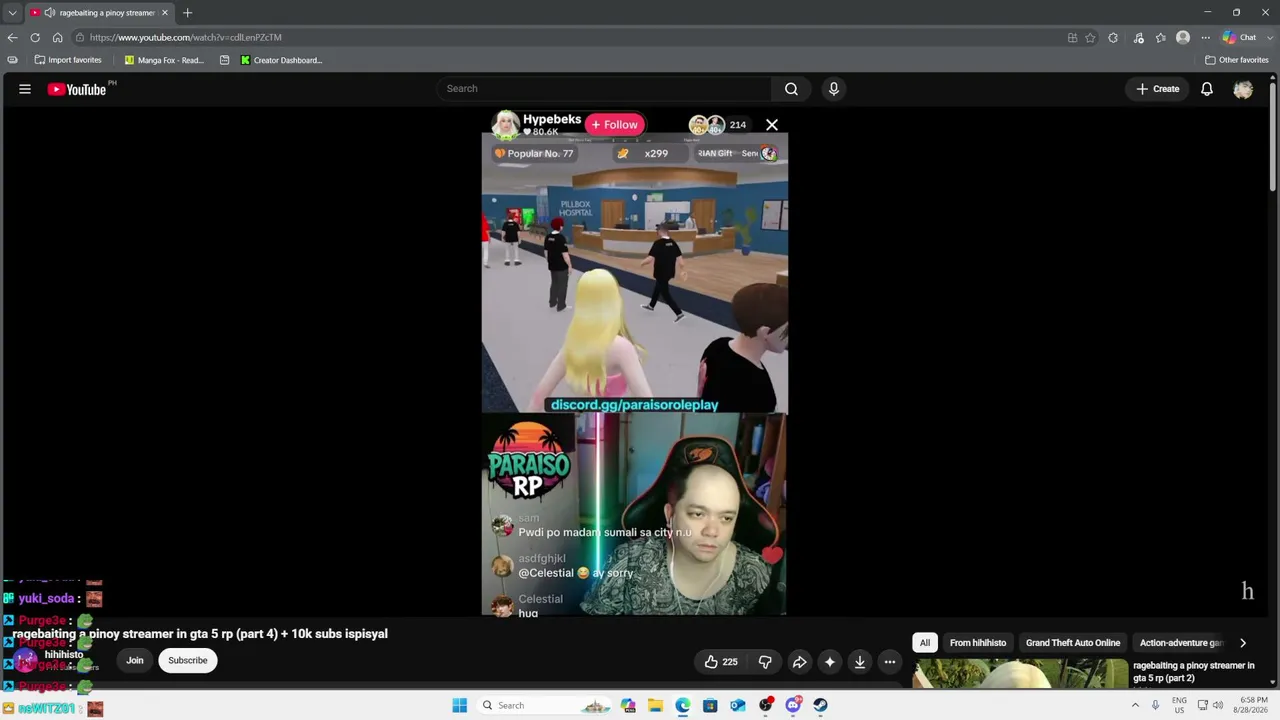Image resolution: width=1280 pixels, height=720 pixels.
Task: Open browser Settings and more menu
Action: [1205, 37]
